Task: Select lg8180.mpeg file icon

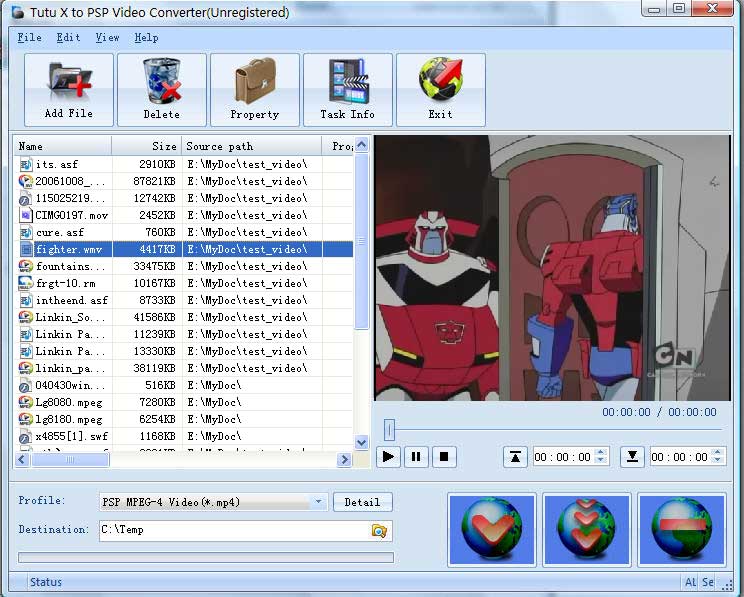Action: click(26, 420)
